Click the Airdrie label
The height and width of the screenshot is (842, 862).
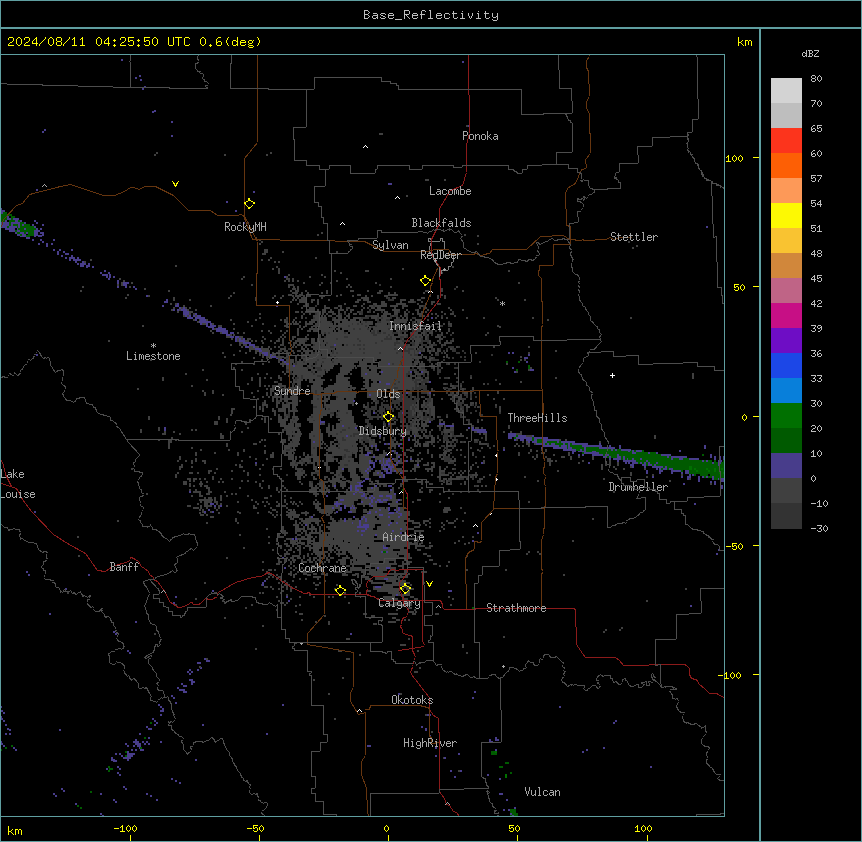pos(403,537)
